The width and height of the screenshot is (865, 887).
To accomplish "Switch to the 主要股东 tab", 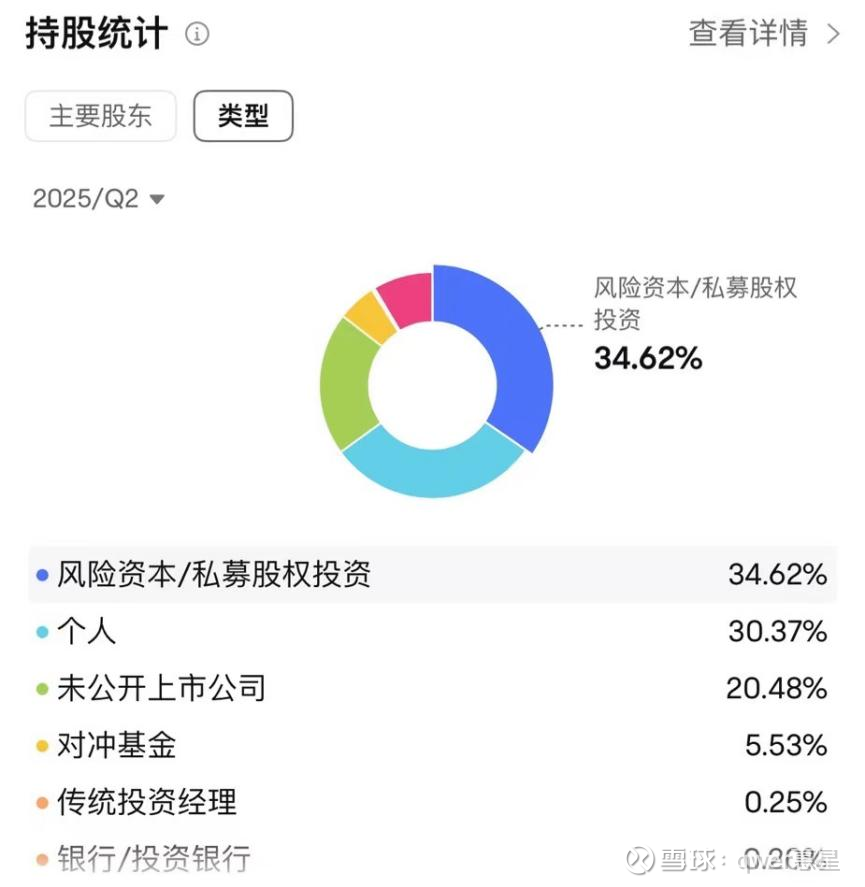I will (x=101, y=116).
